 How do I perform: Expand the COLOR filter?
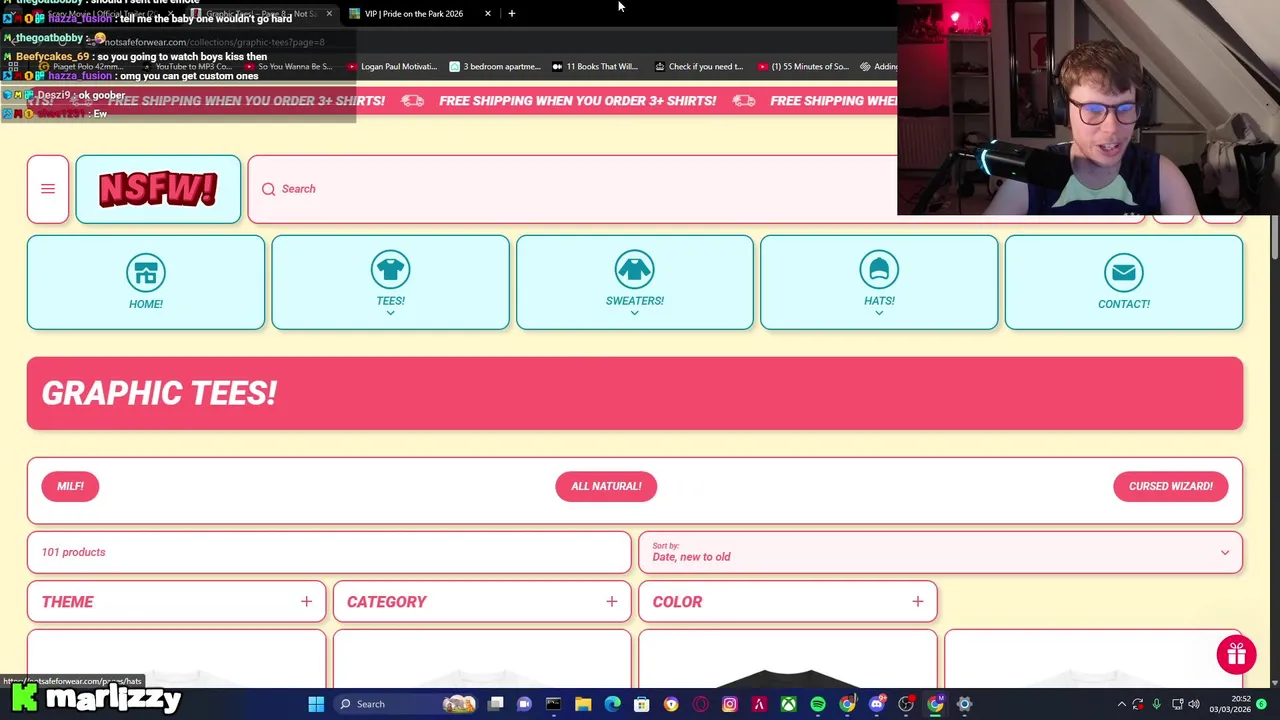(x=787, y=602)
